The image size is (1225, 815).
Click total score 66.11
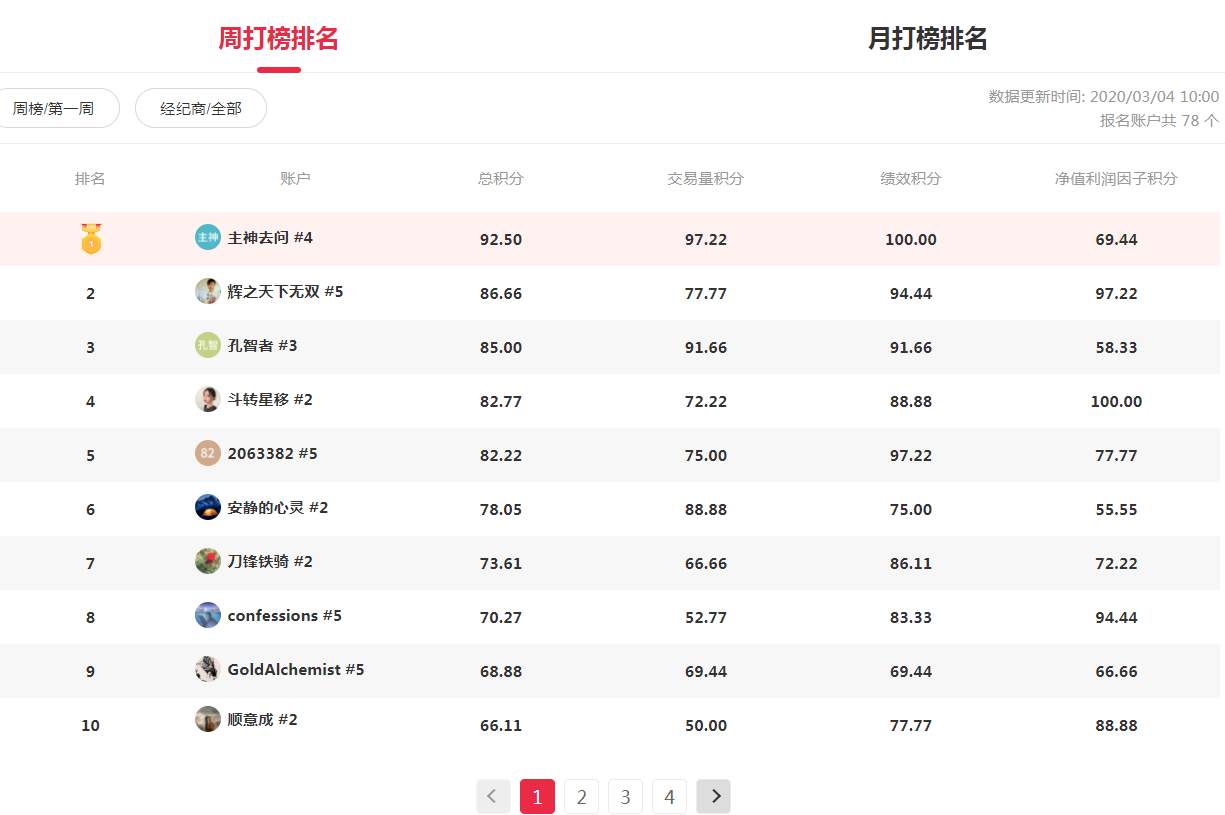coord(501,726)
